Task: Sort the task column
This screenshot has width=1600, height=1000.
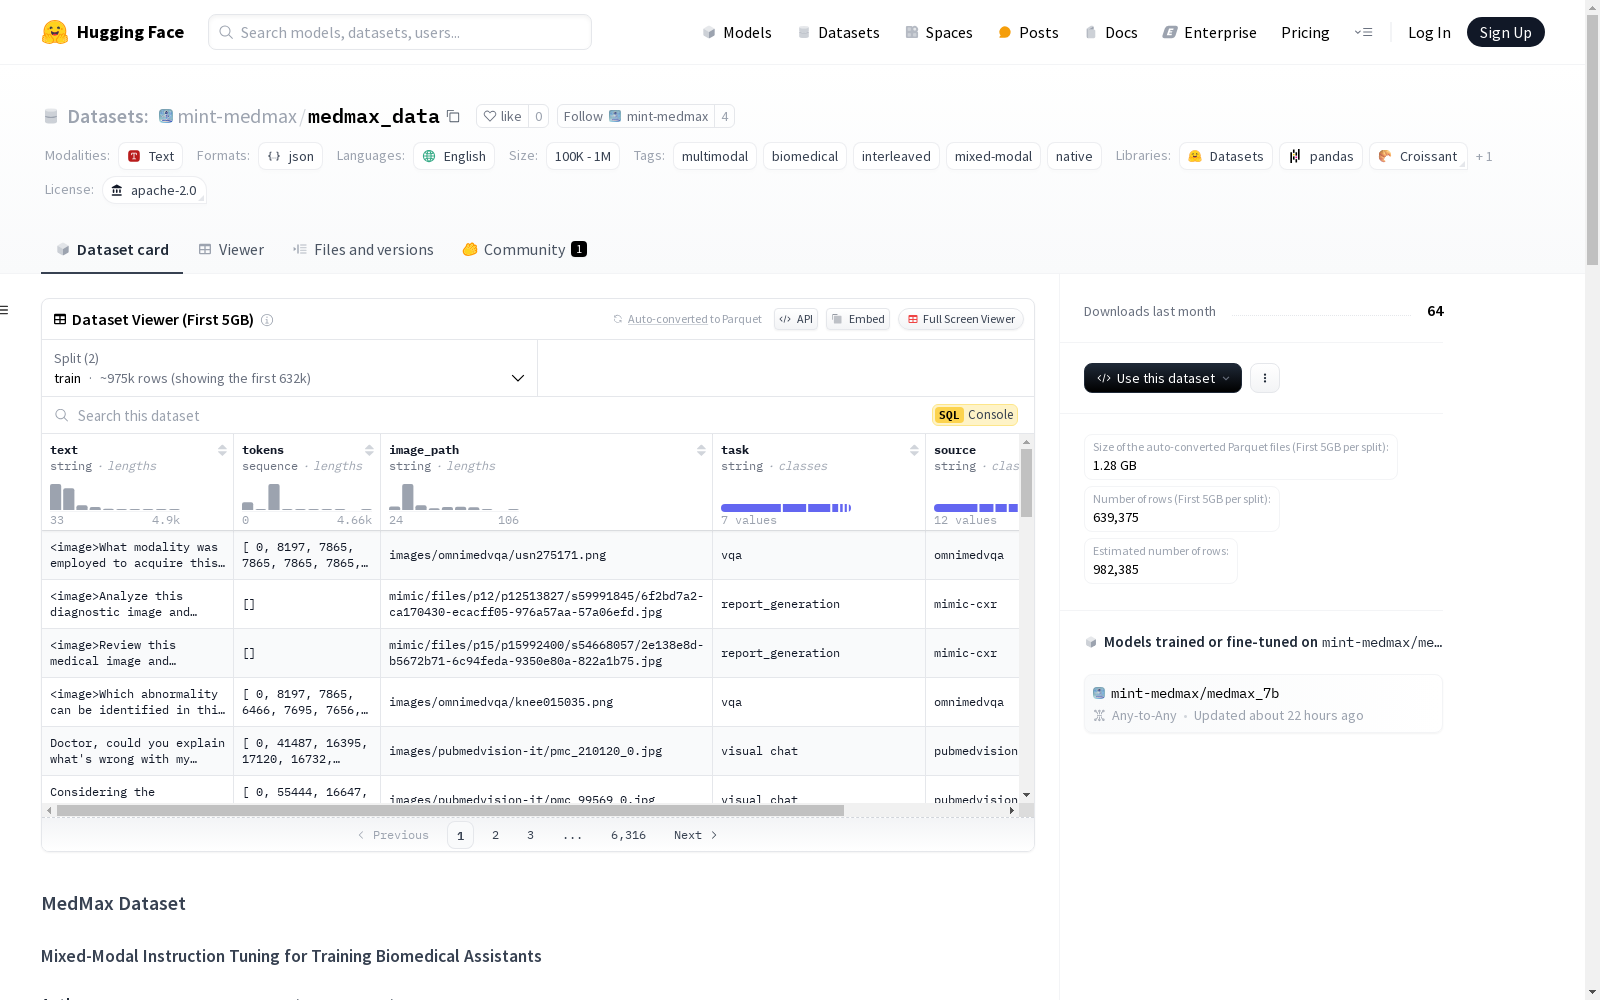Action: pyautogui.click(x=914, y=450)
